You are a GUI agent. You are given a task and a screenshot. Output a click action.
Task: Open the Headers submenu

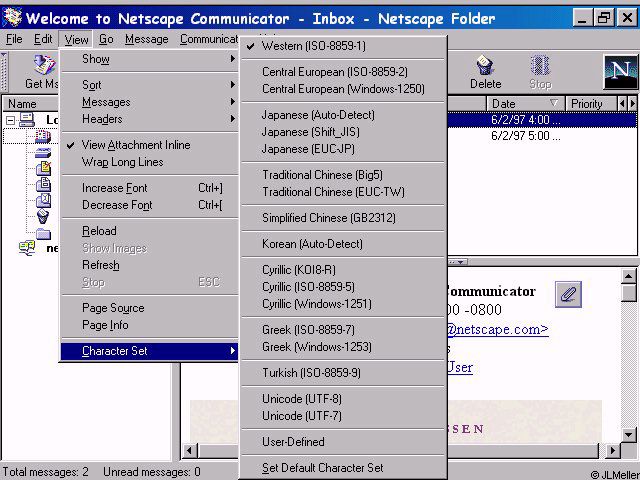149,119
